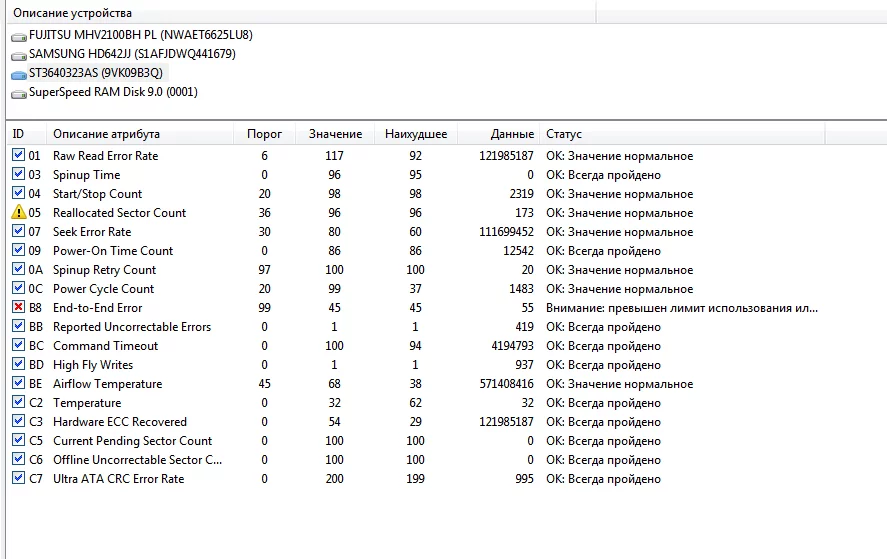Click status text for Spinup Retry Count
The width and height of the screenshot is (887, 559).
(619, 270)
